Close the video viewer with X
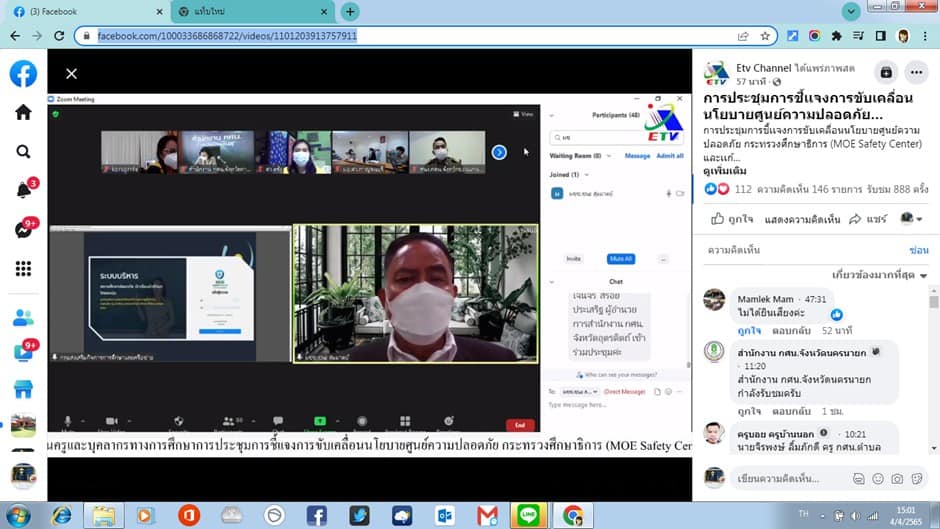 click(71, 73)
